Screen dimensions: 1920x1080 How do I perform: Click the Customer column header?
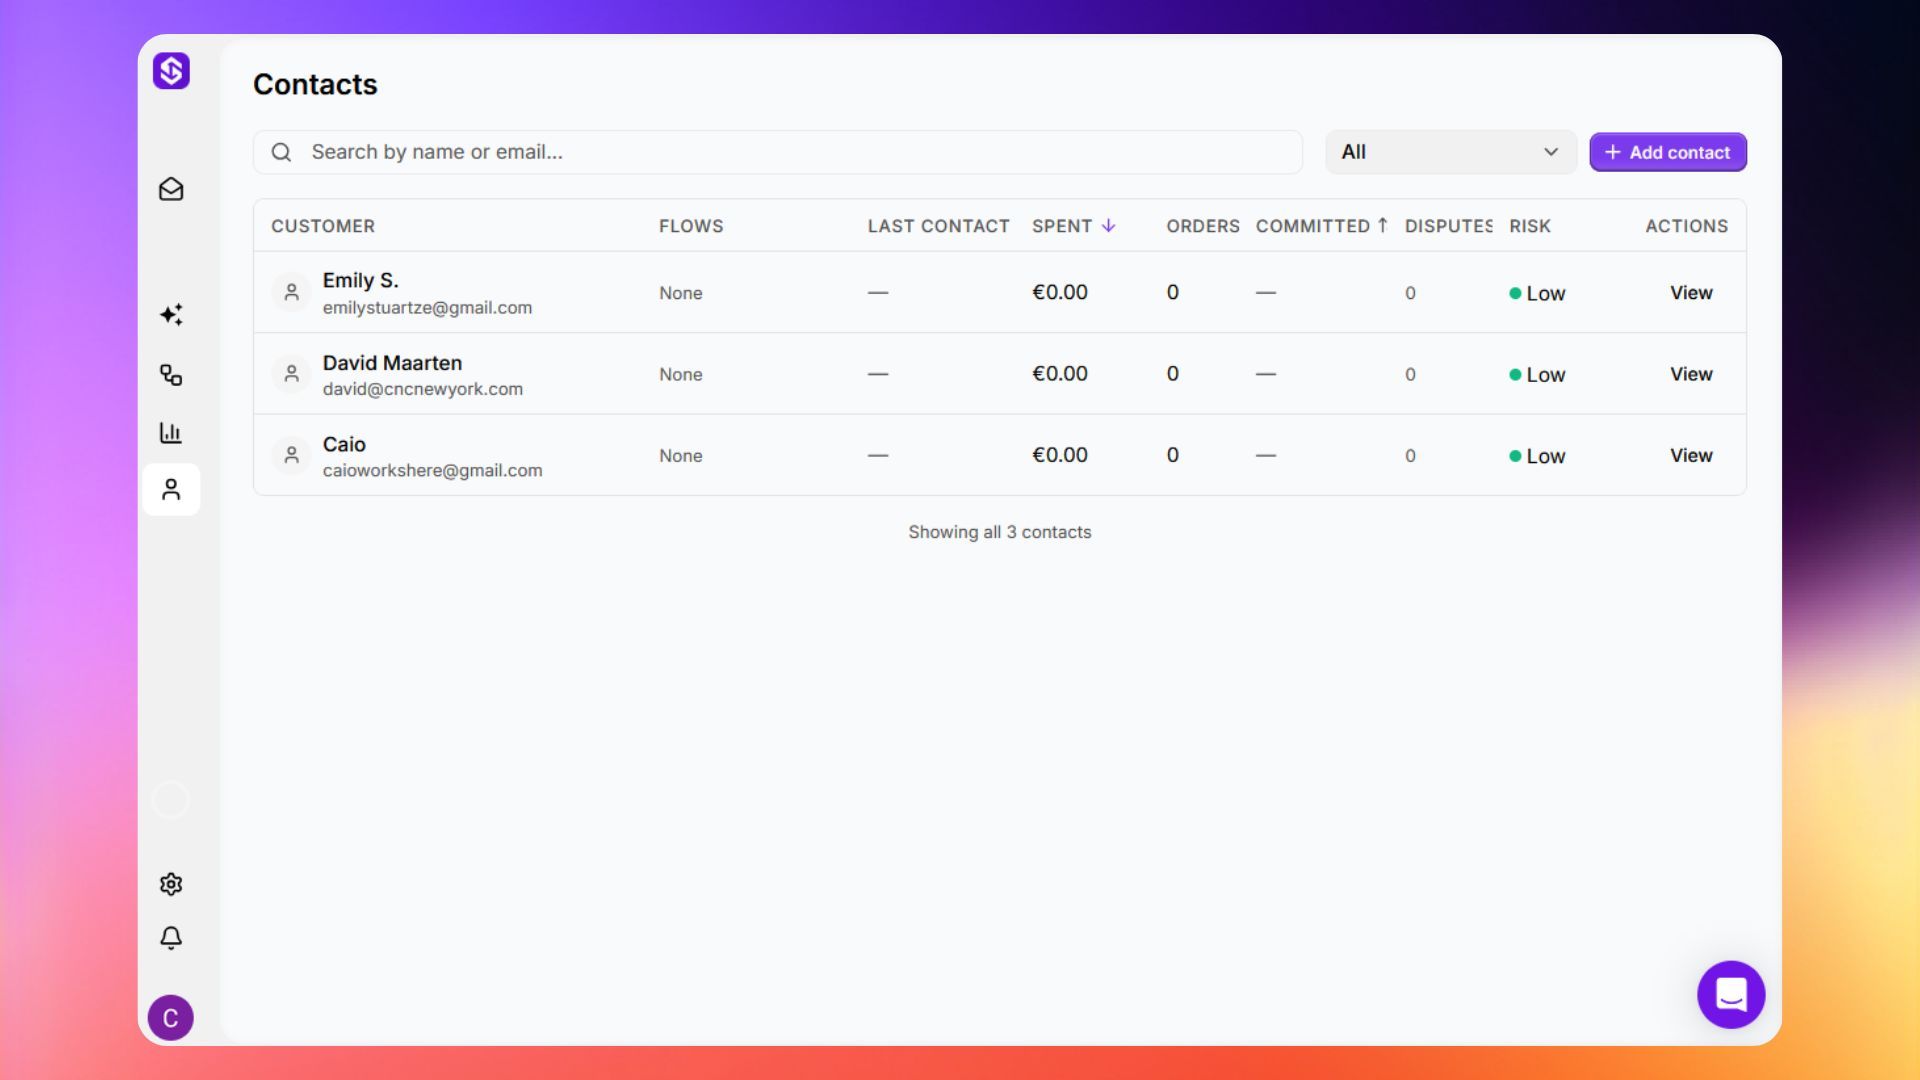point(323,226)
